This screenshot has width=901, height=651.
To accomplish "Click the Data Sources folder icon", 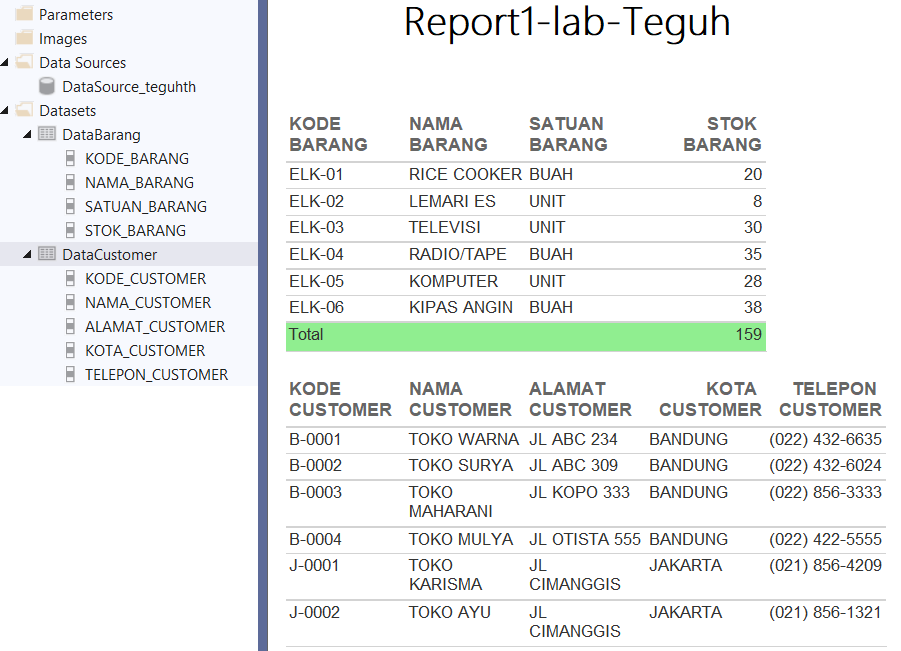I will point(24,62).
